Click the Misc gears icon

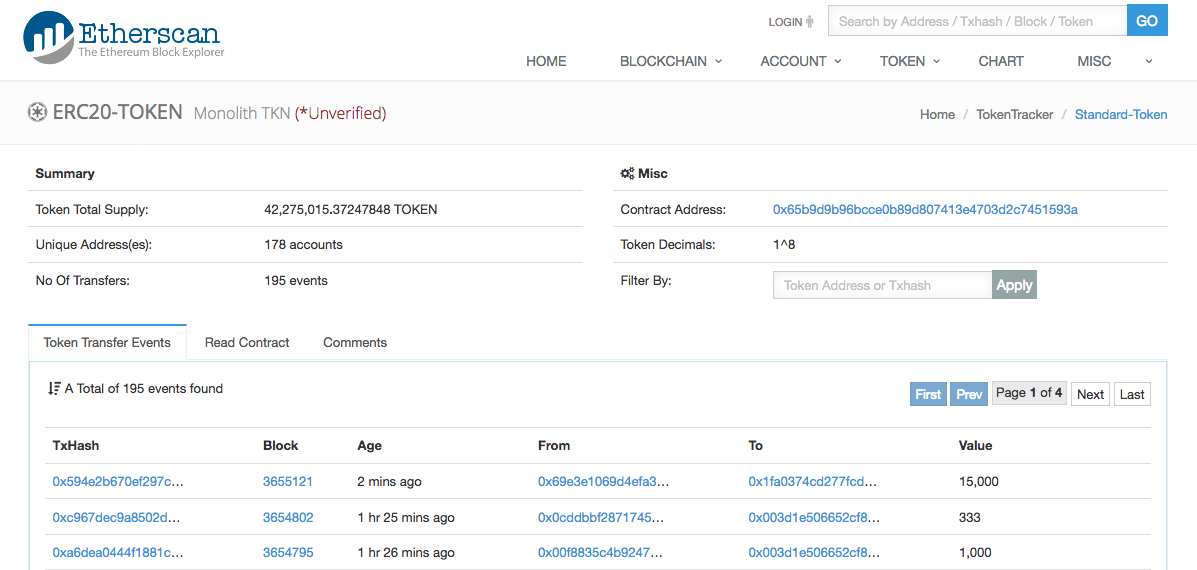(627, 173)
